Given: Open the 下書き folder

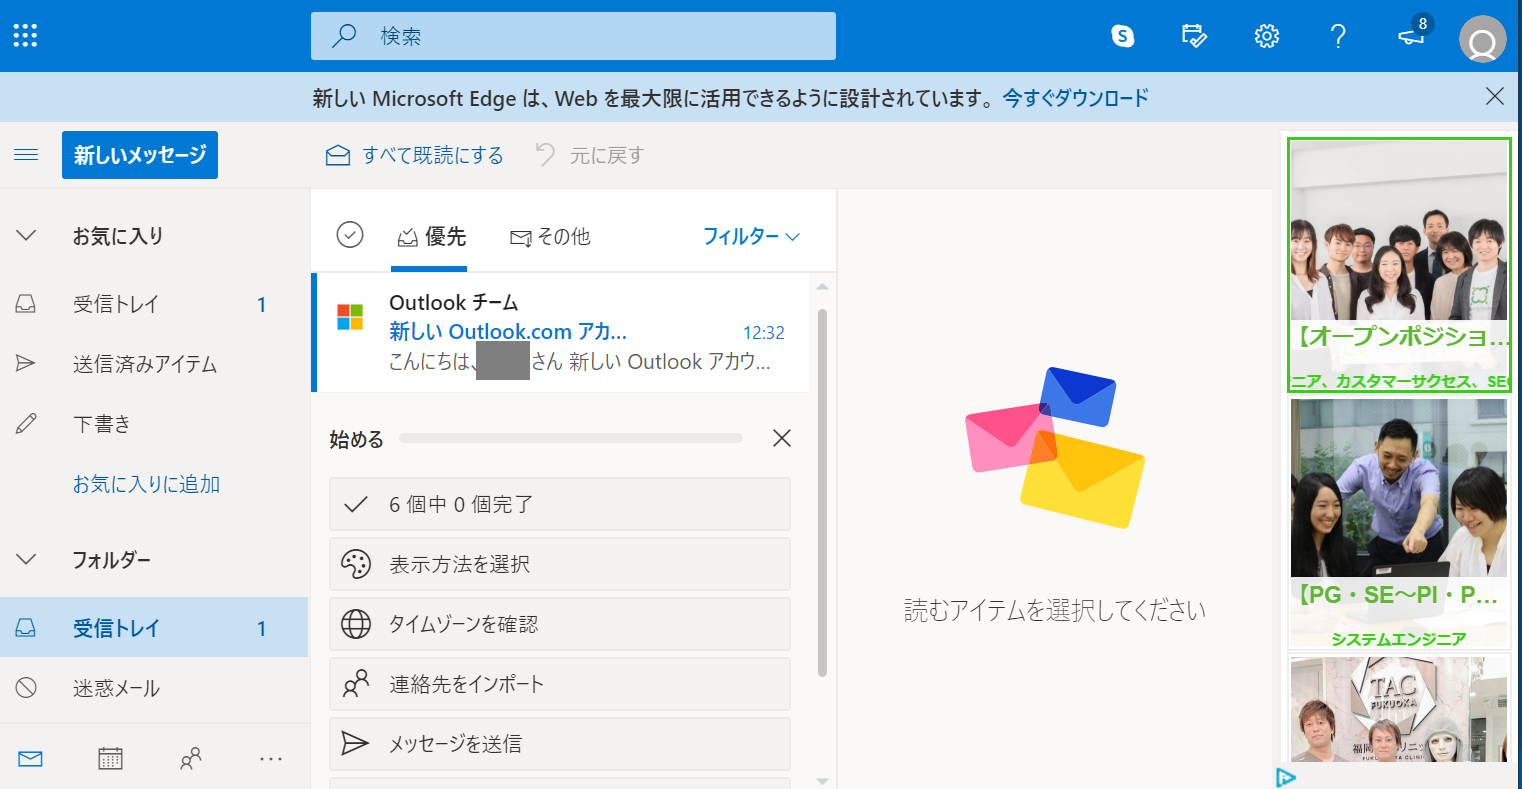Looking at the screenshot, I should pyautogui.click(x=154, y=424).
